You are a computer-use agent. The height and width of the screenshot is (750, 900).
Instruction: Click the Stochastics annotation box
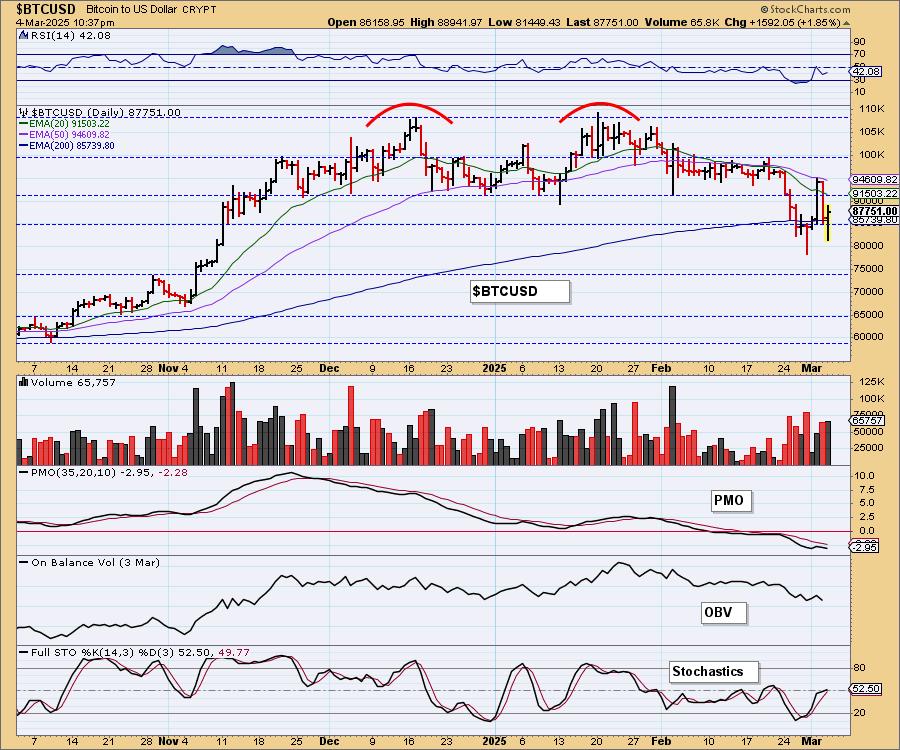[x=713, y=672]
